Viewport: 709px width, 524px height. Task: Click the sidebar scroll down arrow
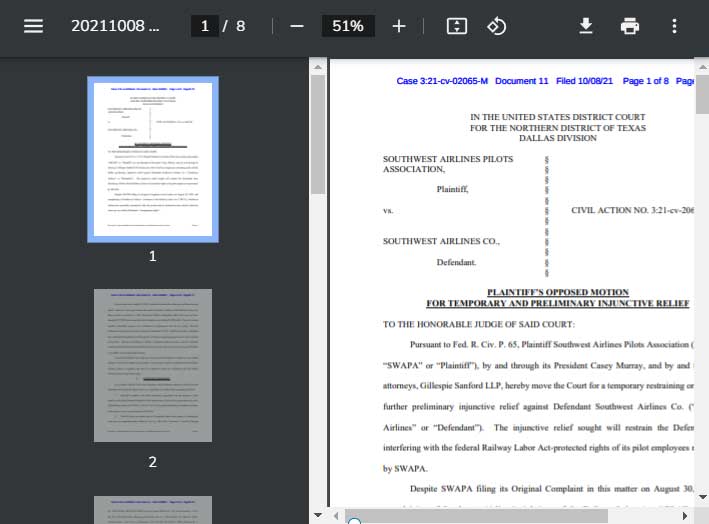click(x=318, y=515)
